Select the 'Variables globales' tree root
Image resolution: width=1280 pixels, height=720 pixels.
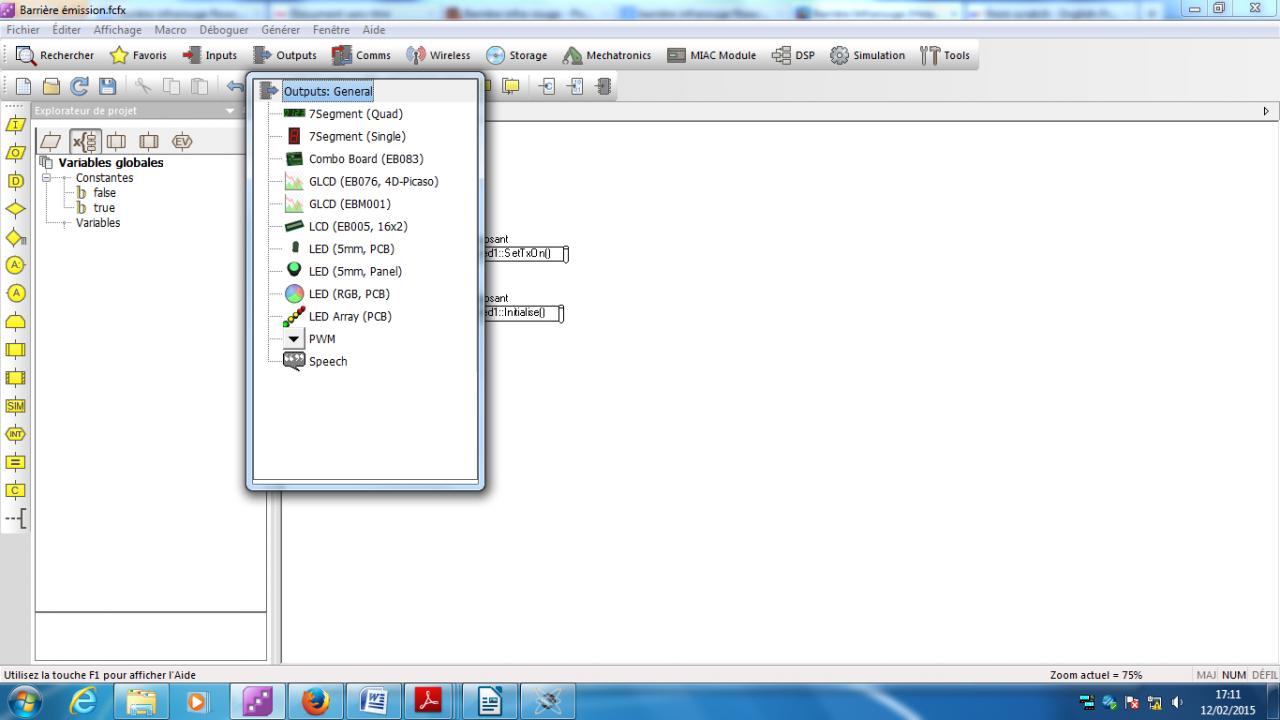[111, 163]
